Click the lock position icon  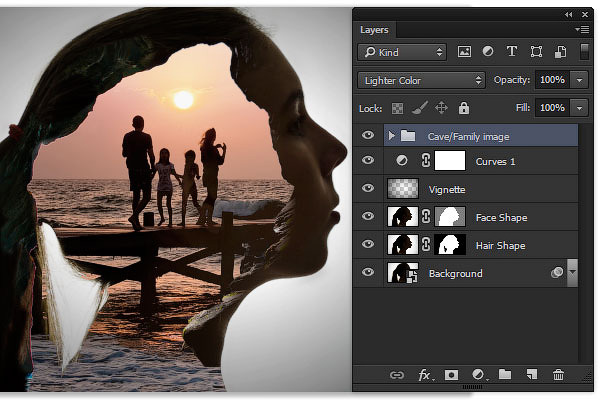[441, 108]
